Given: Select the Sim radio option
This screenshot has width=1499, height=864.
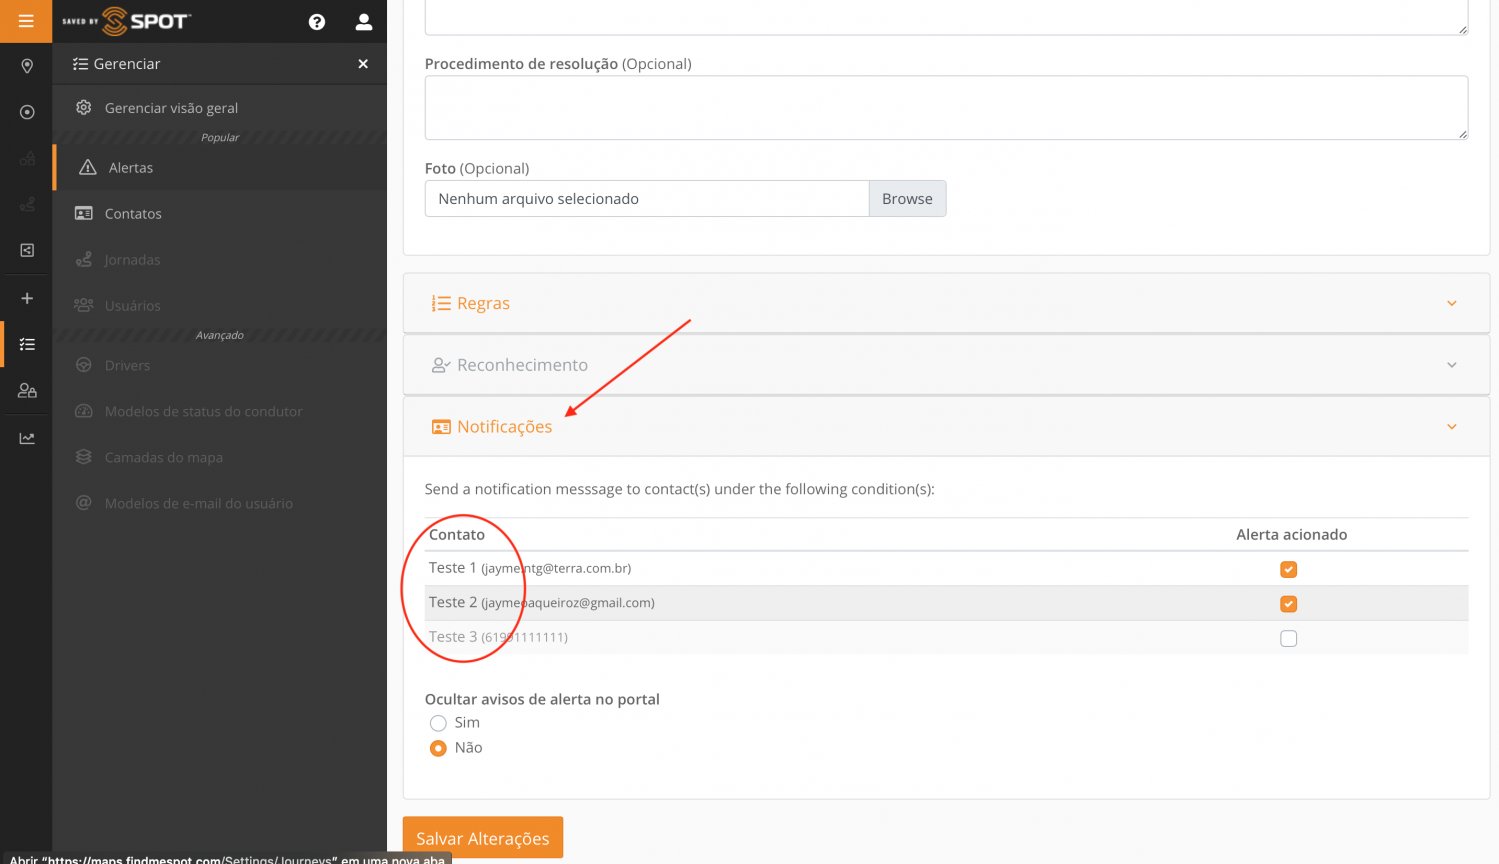Looking at the screenshot, I should pyautogui.click(x=438, y=723).
